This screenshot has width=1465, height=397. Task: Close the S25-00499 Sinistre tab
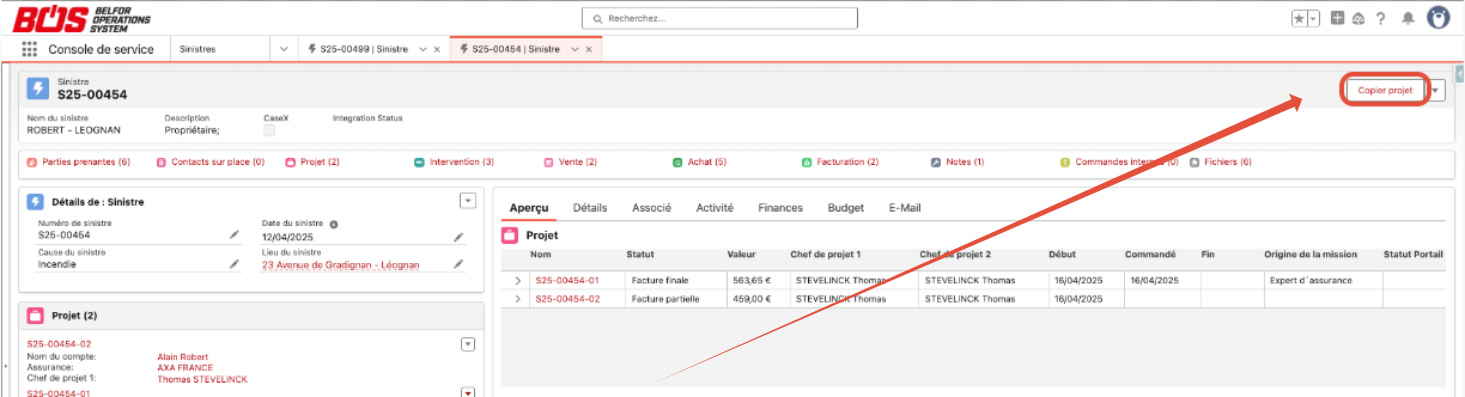point(437,49)
